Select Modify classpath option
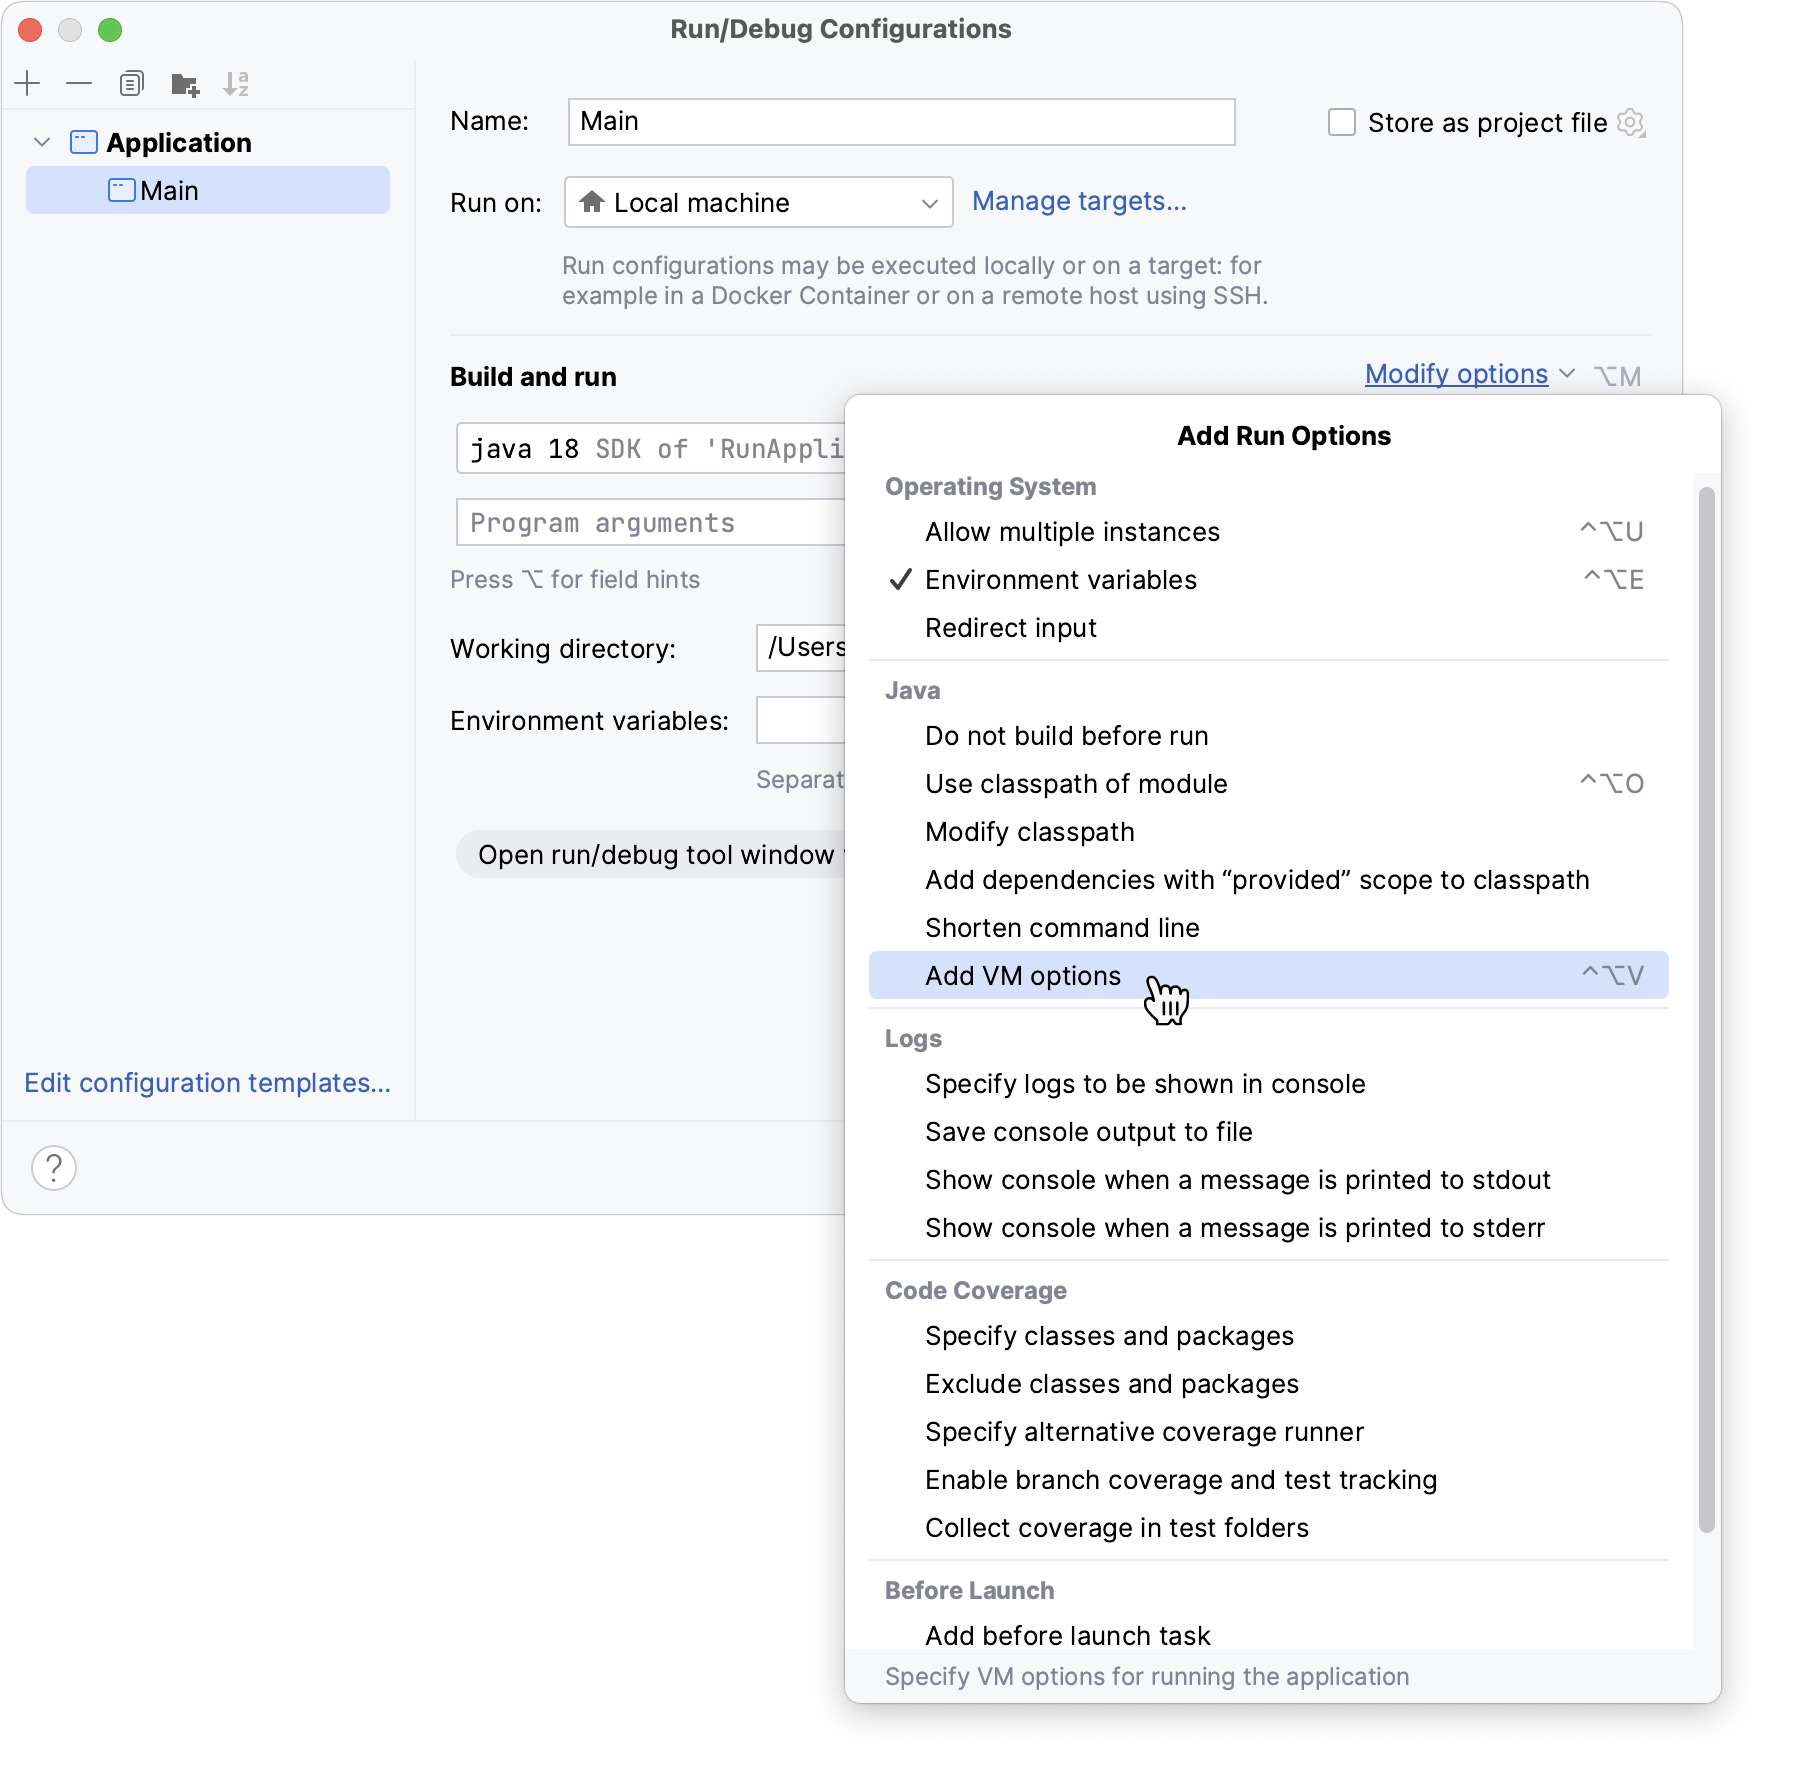The width and height of the screenshot is (1820, 1767). click(1269, 832)
